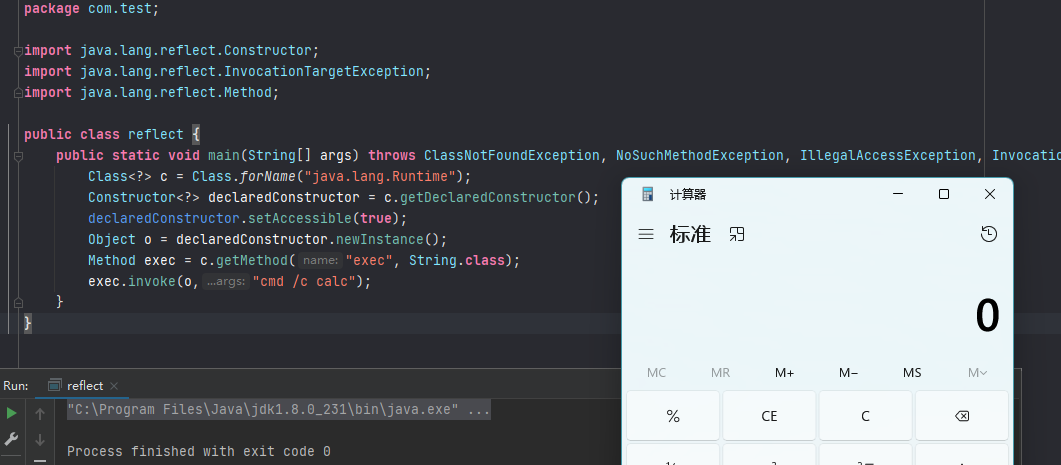Click 'Process finished with exit code 0'
Screen dimensions: 1061x465
(x=199, y=451)
